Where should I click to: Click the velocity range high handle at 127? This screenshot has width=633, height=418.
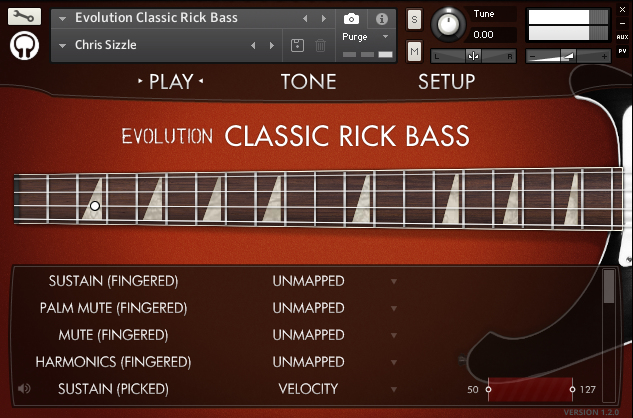point(572,389)
